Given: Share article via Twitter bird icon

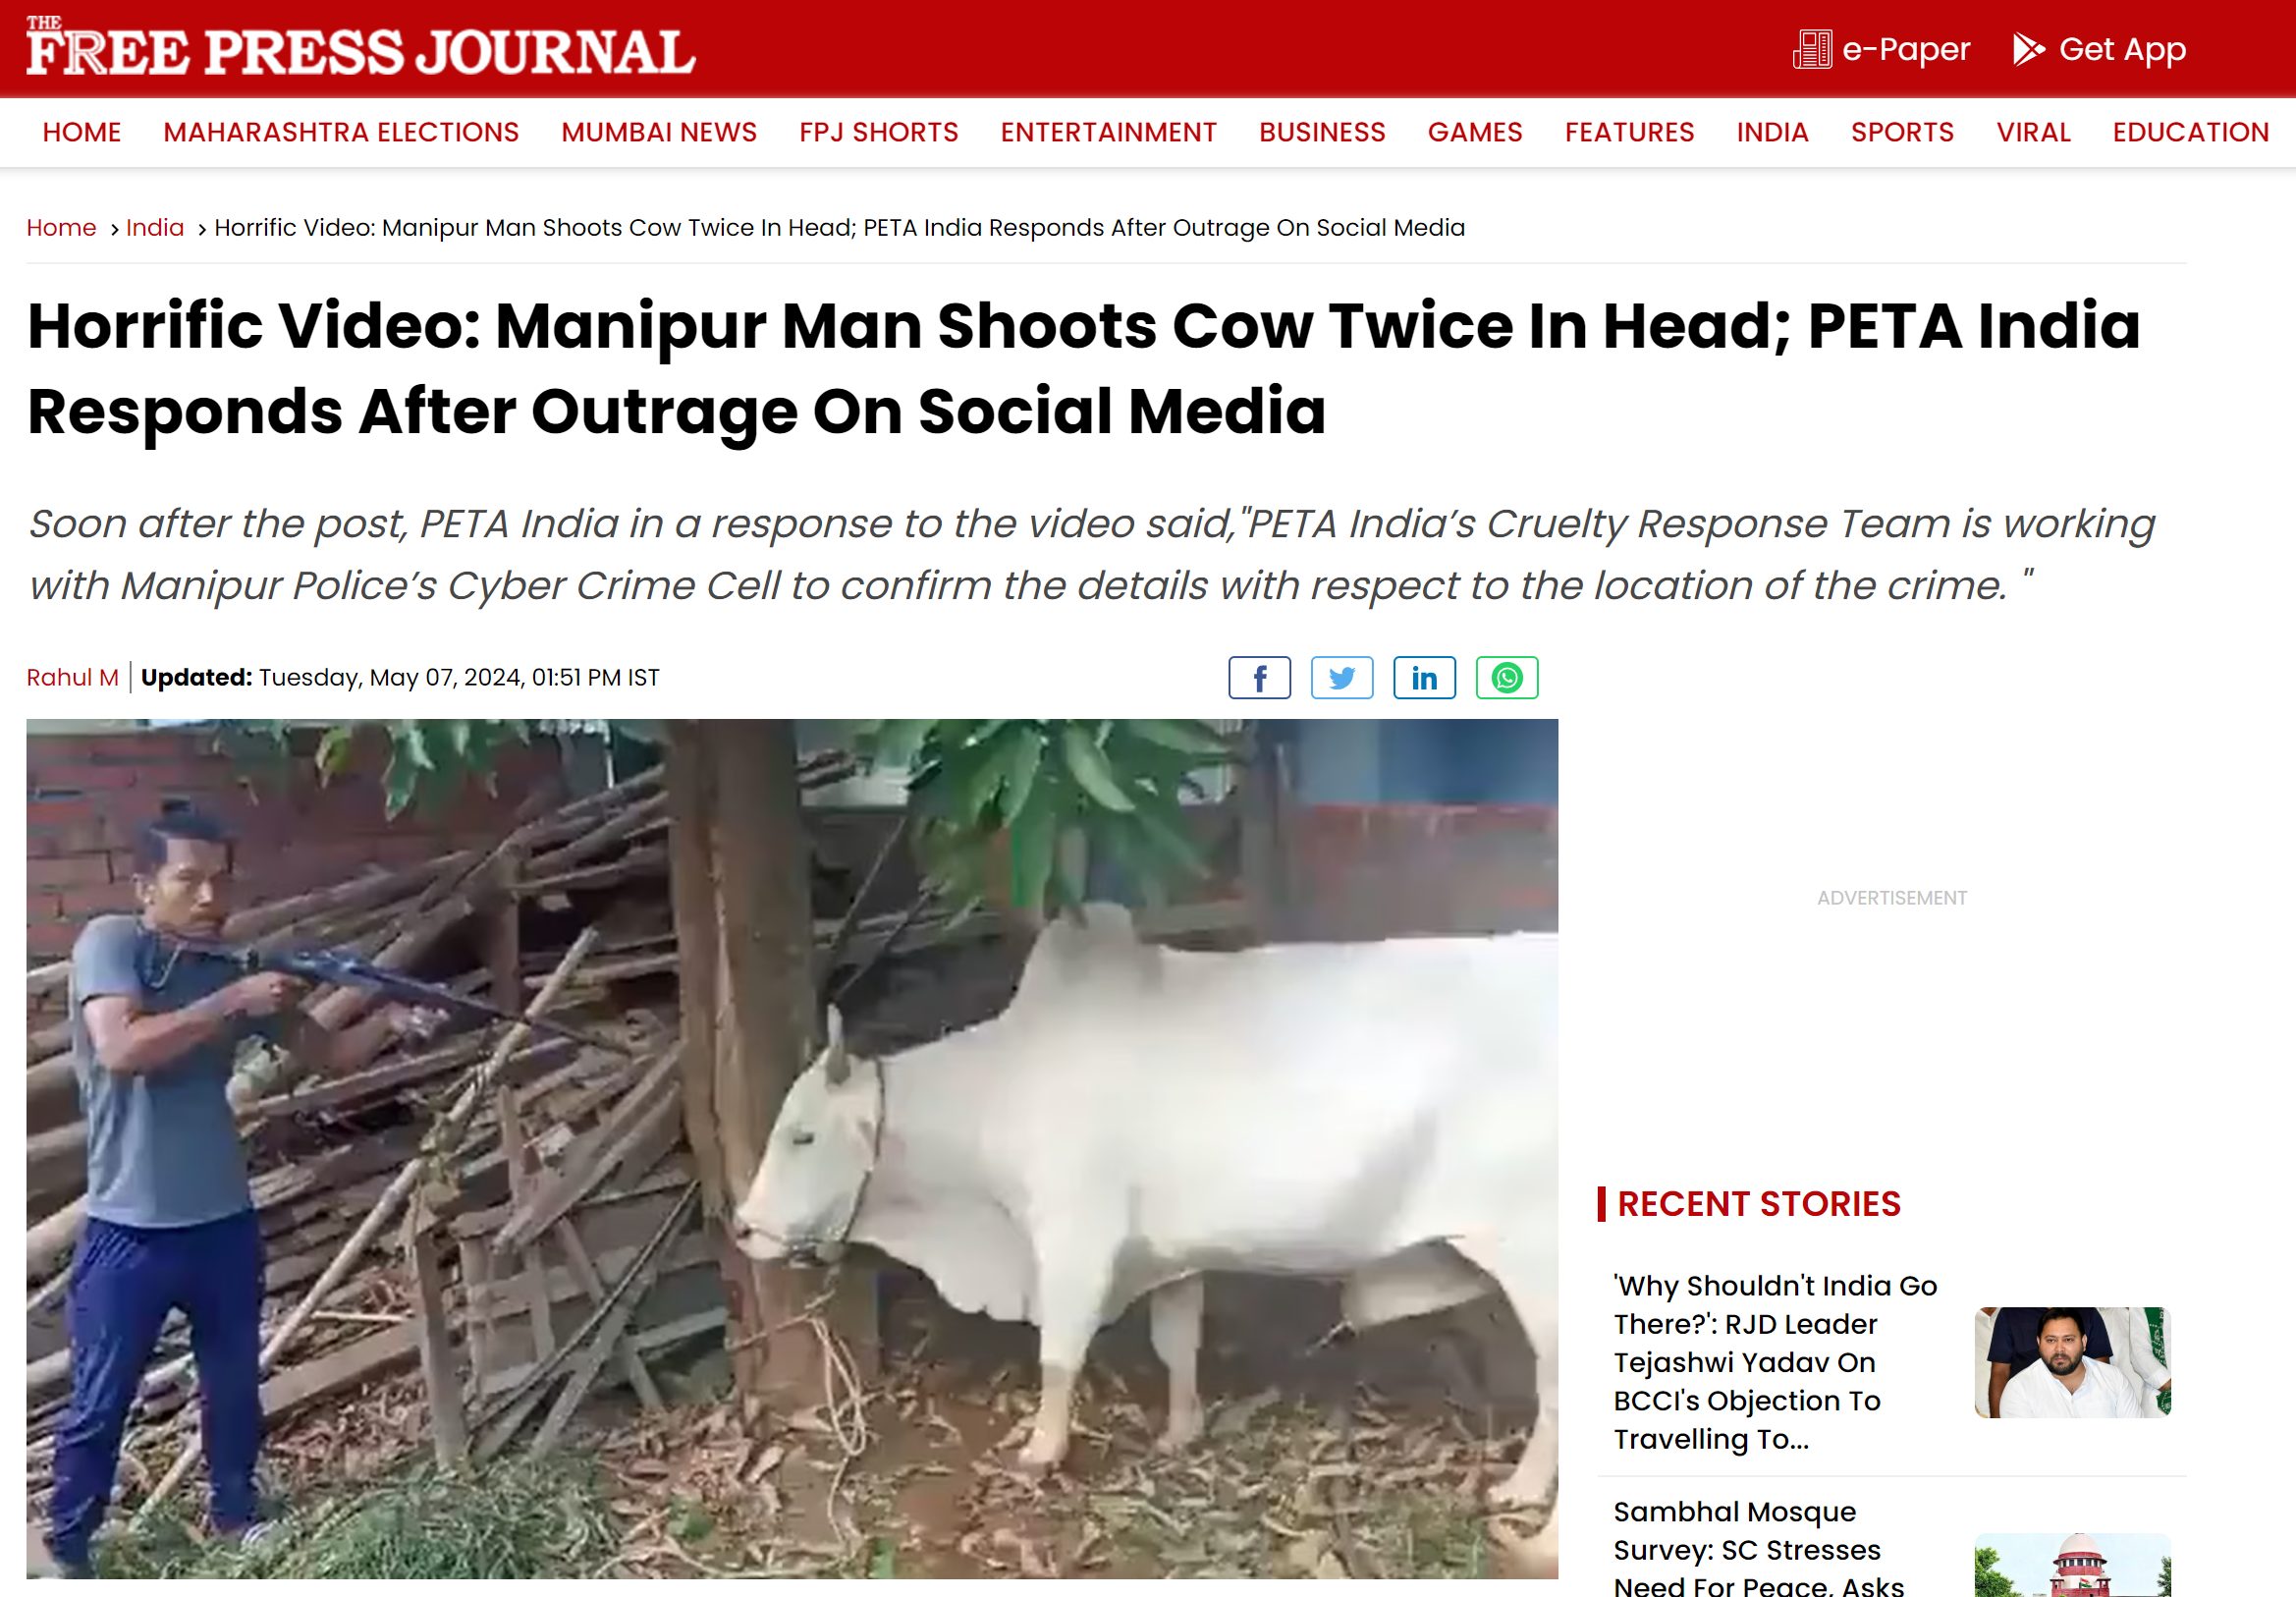Looking at the screenshot, I should (1342, 678).
